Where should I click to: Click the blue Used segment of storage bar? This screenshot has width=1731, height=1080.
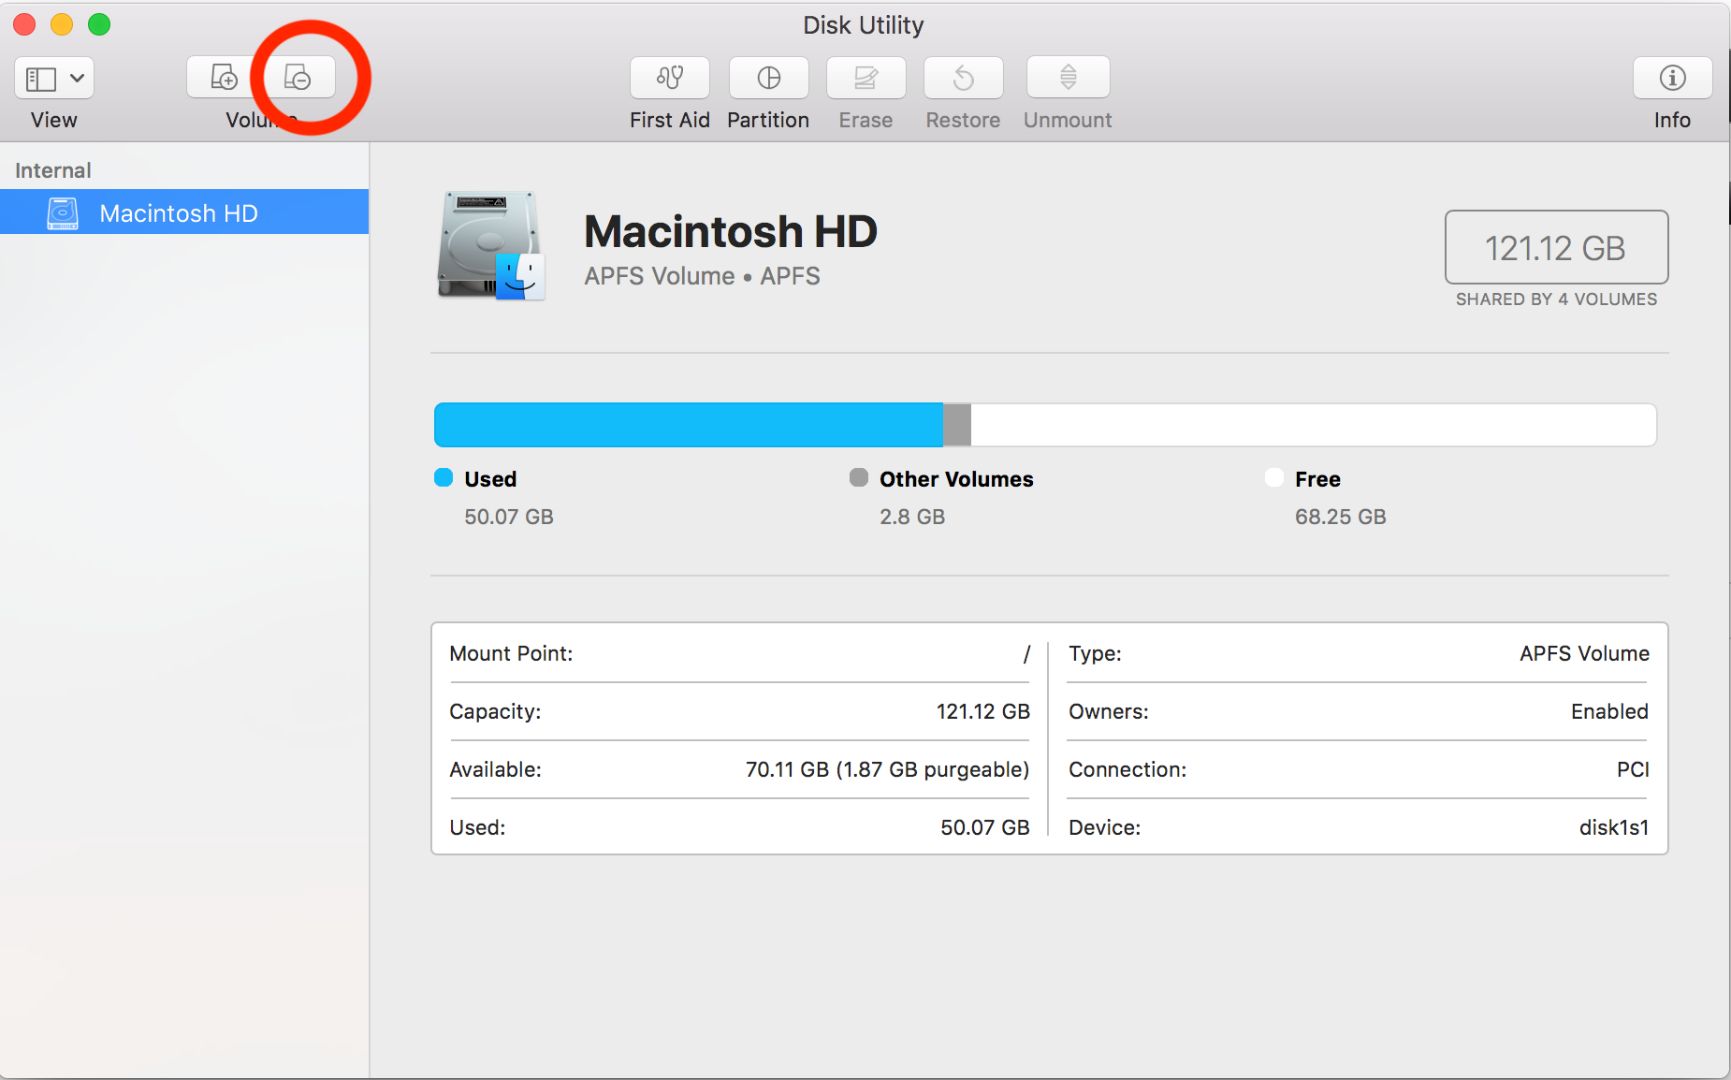[688, 425]
